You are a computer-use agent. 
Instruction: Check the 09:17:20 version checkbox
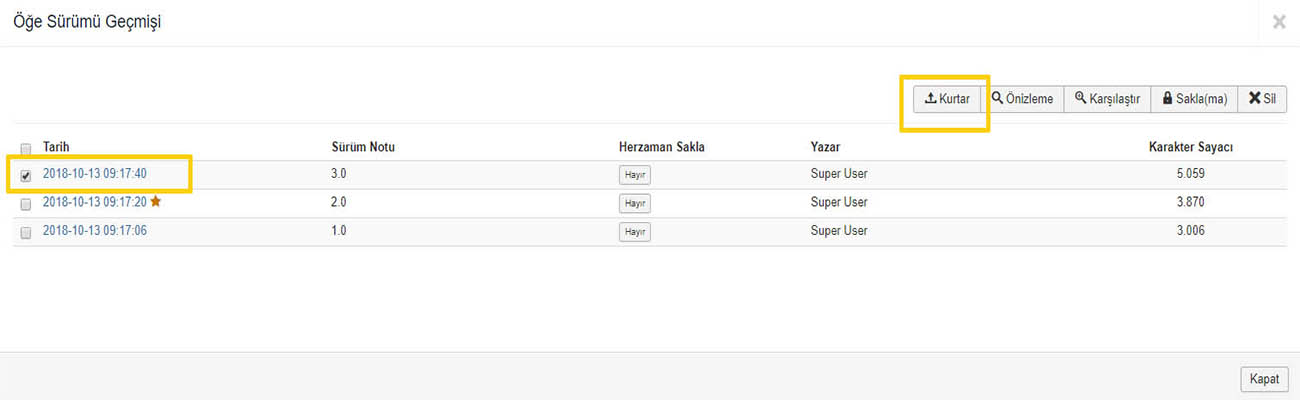tap(26, 203)
